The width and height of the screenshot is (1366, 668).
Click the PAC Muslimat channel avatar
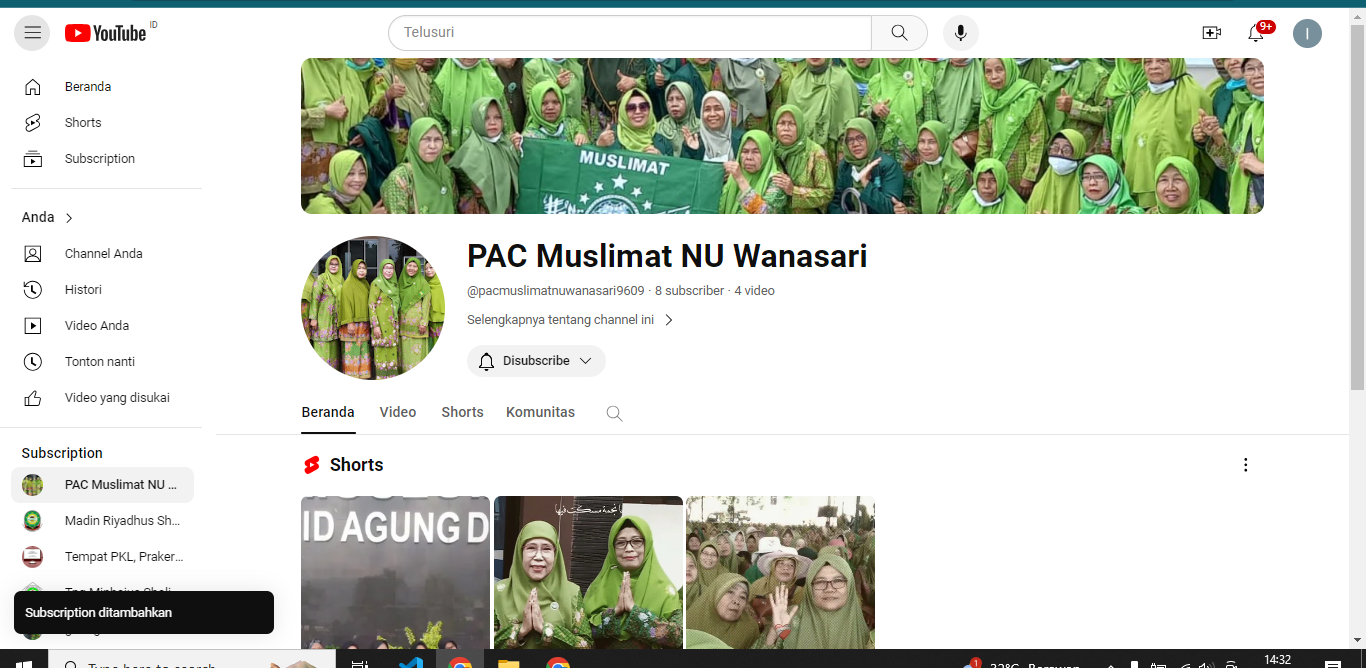tap(373, 308)
